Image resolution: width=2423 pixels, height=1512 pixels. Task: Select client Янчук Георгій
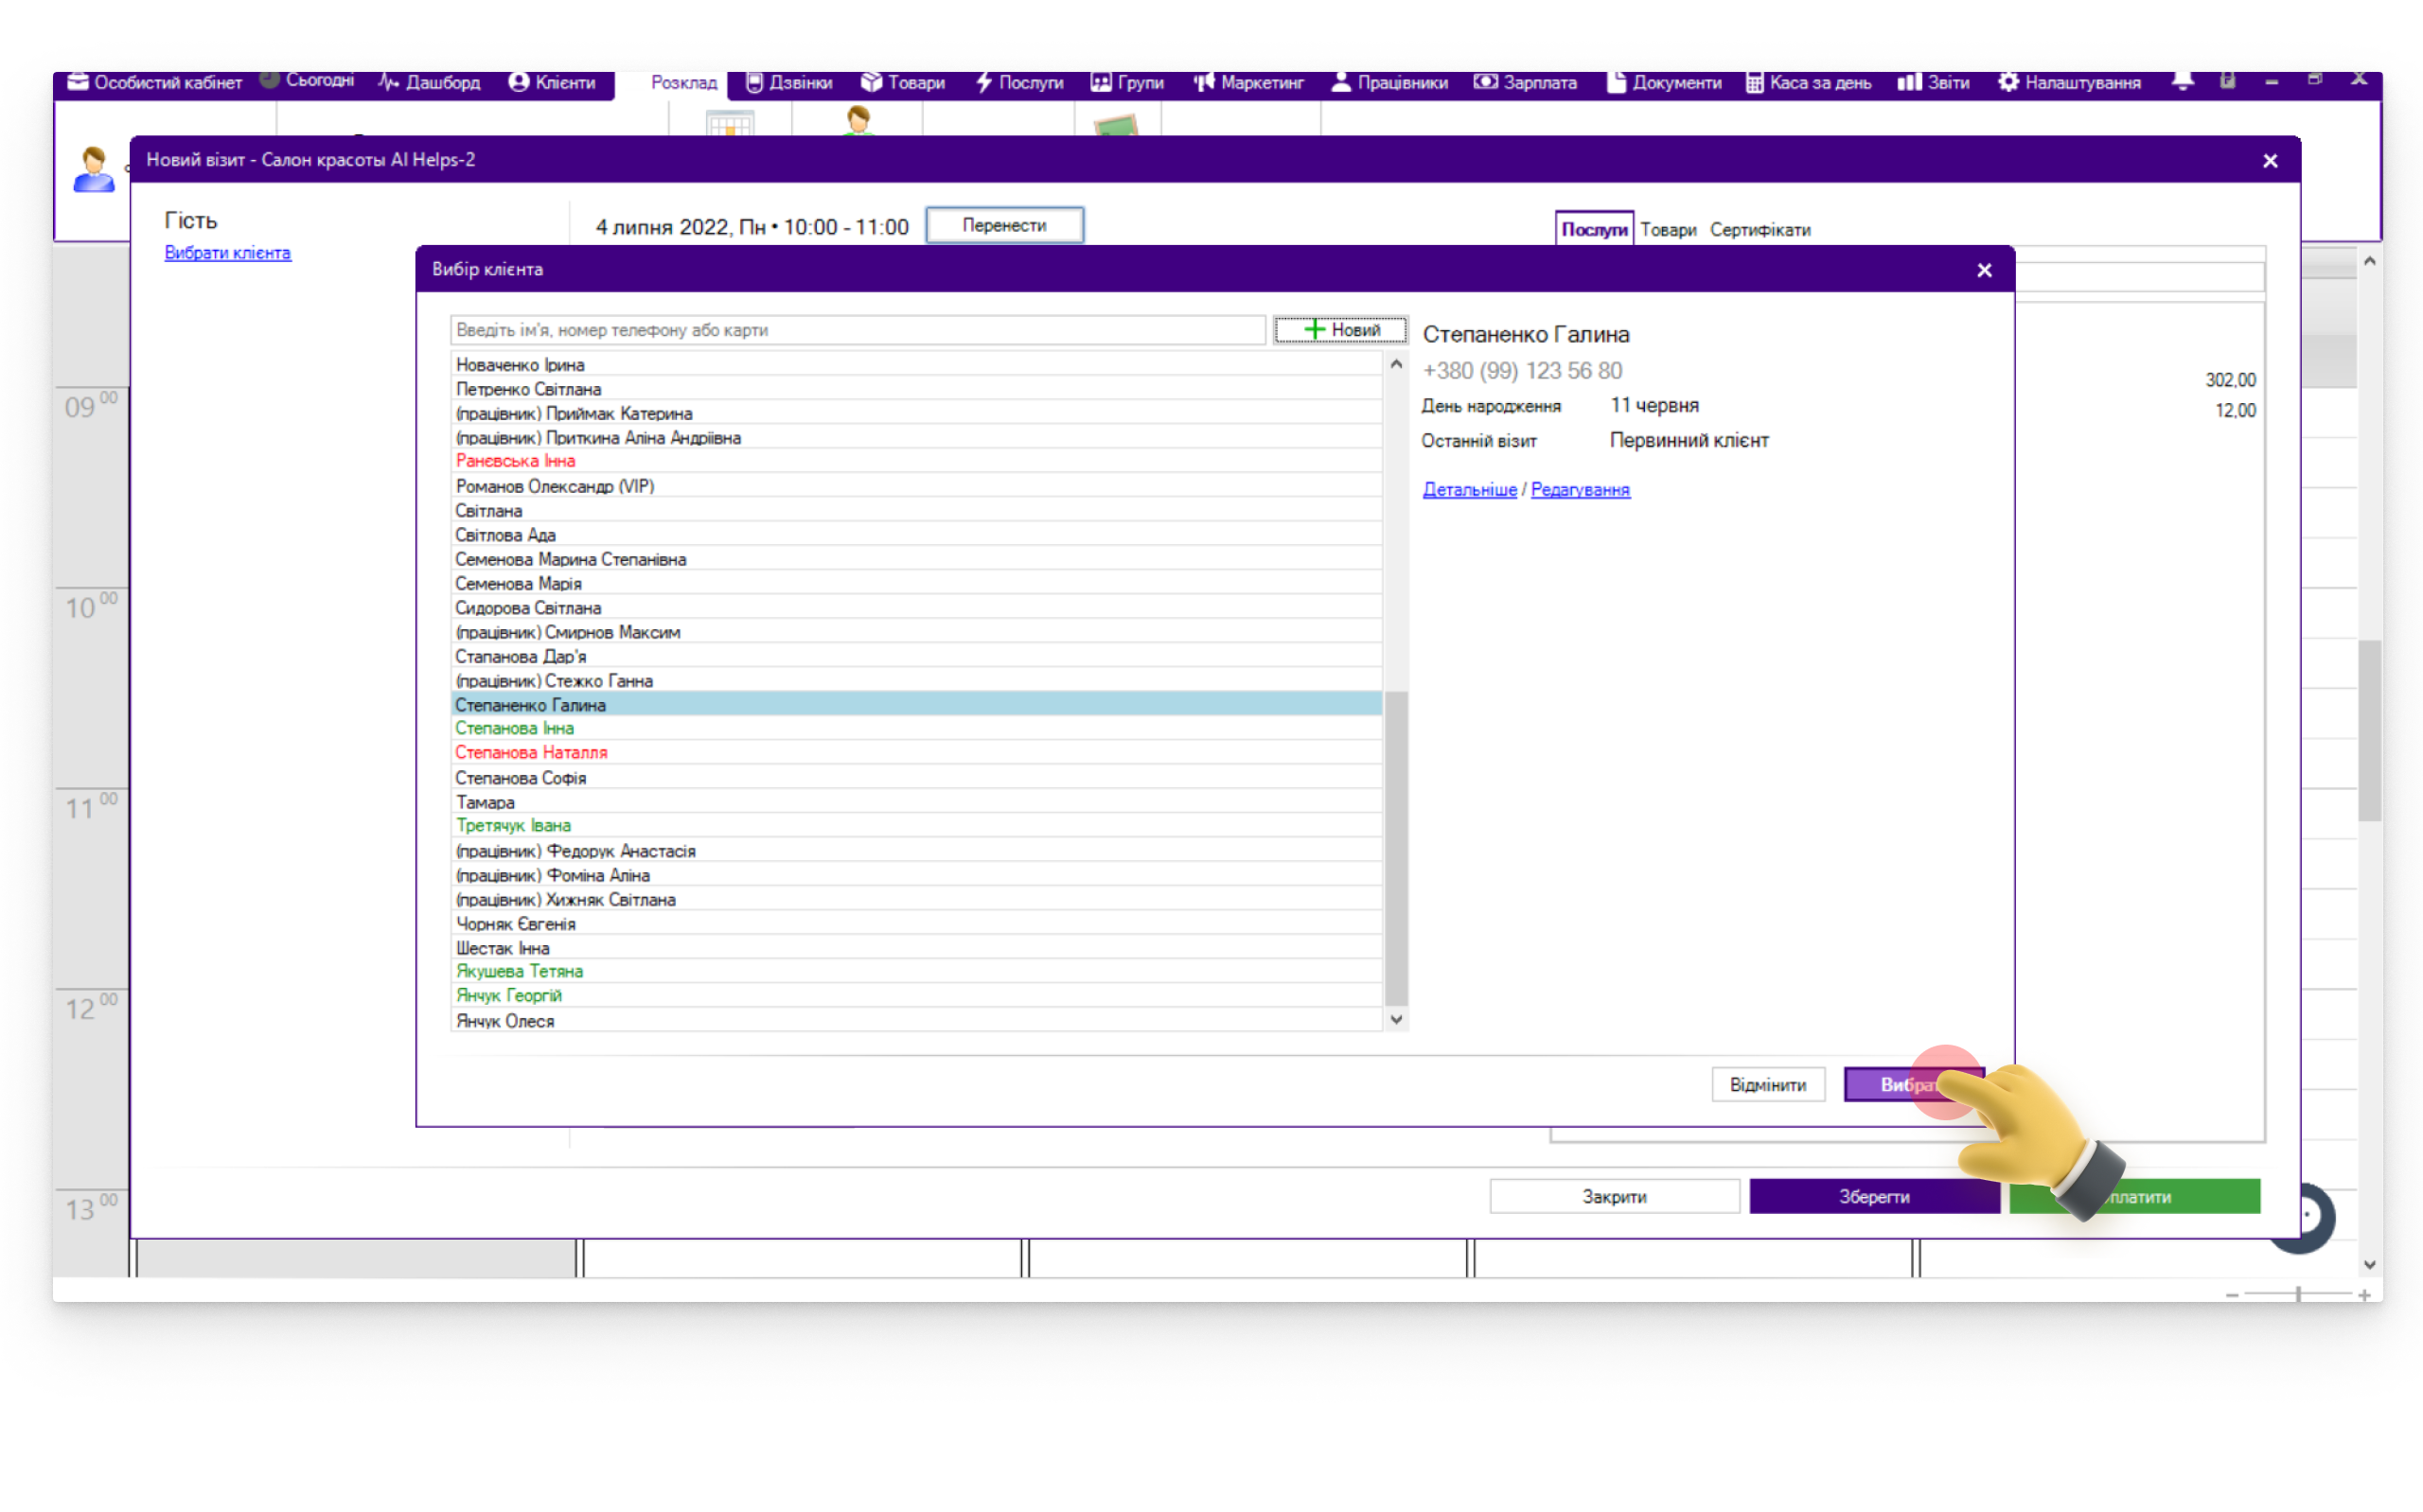tap(916, 995)
